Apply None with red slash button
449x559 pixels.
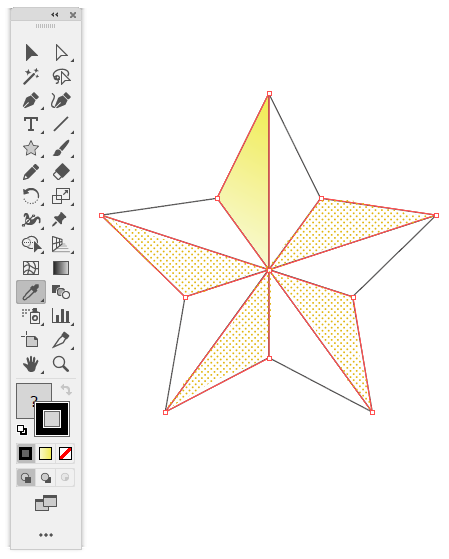(x=65, y=453)
